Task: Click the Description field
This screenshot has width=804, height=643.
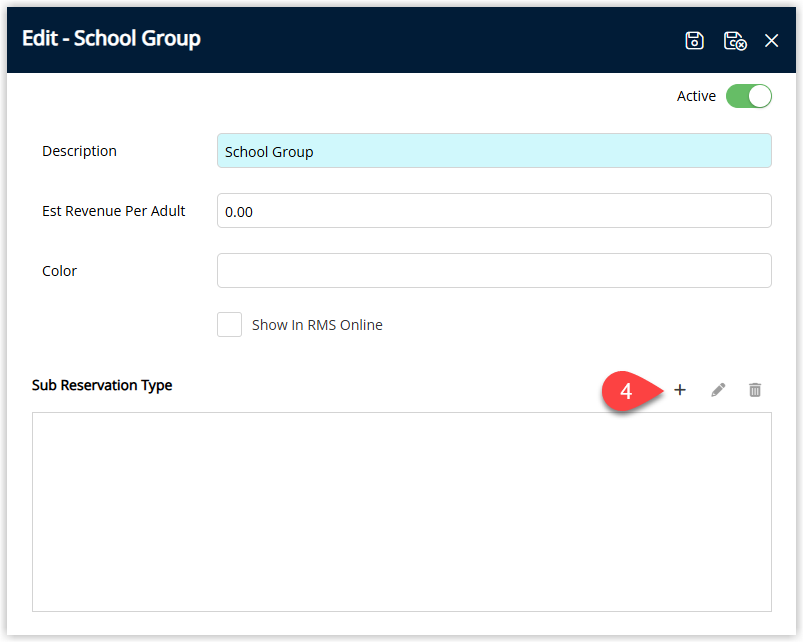Action: pyautogui.click(x=494, y=151)
